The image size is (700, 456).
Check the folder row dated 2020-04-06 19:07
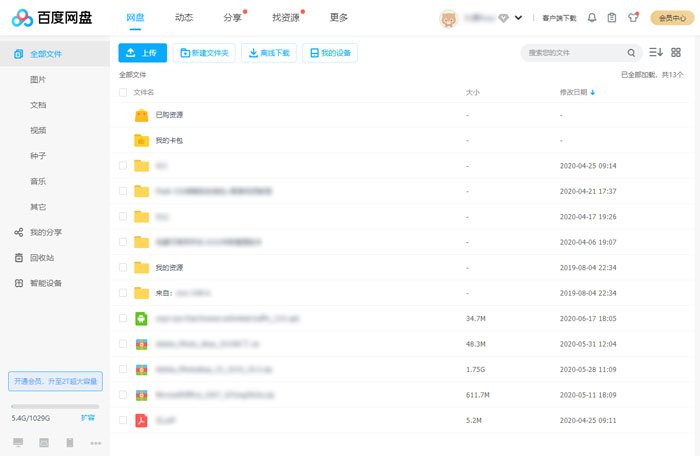coord(123,242)
